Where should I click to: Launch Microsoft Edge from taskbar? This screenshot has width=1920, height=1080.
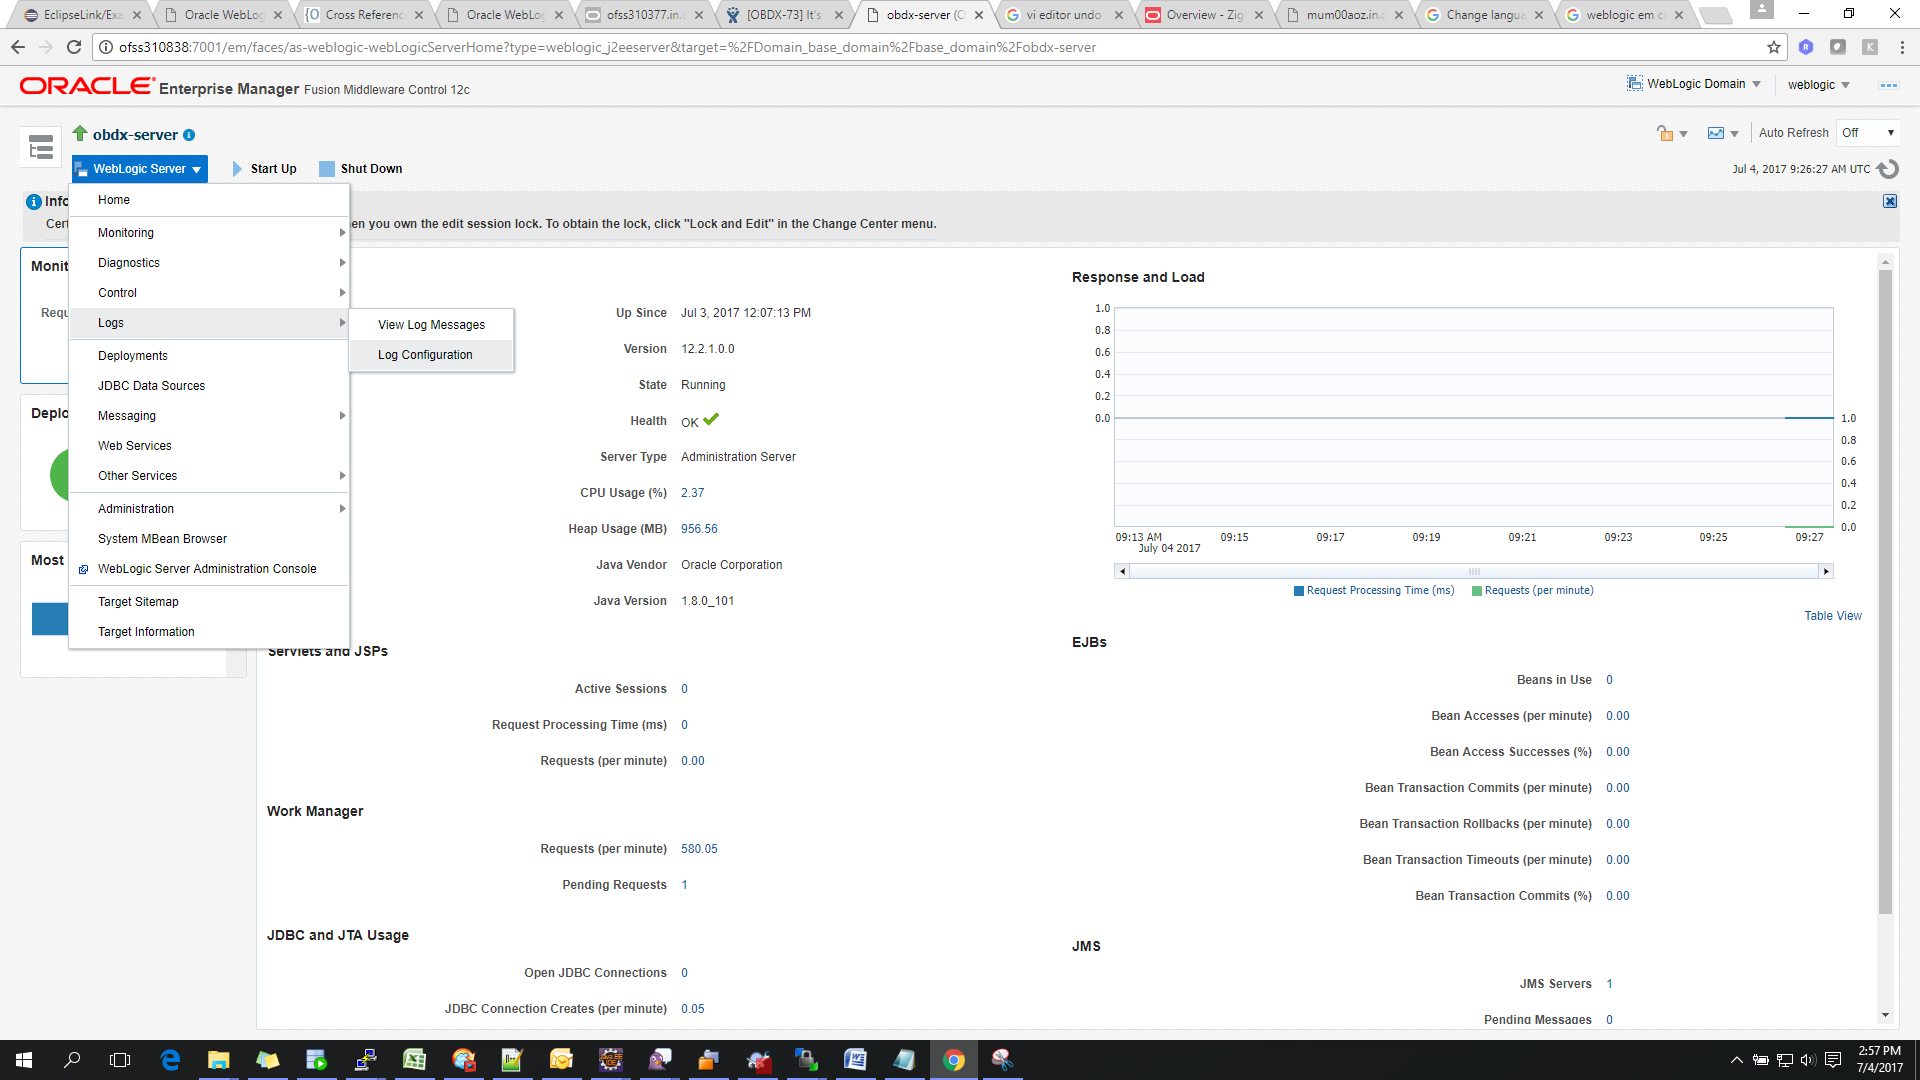click(170, 1060)
